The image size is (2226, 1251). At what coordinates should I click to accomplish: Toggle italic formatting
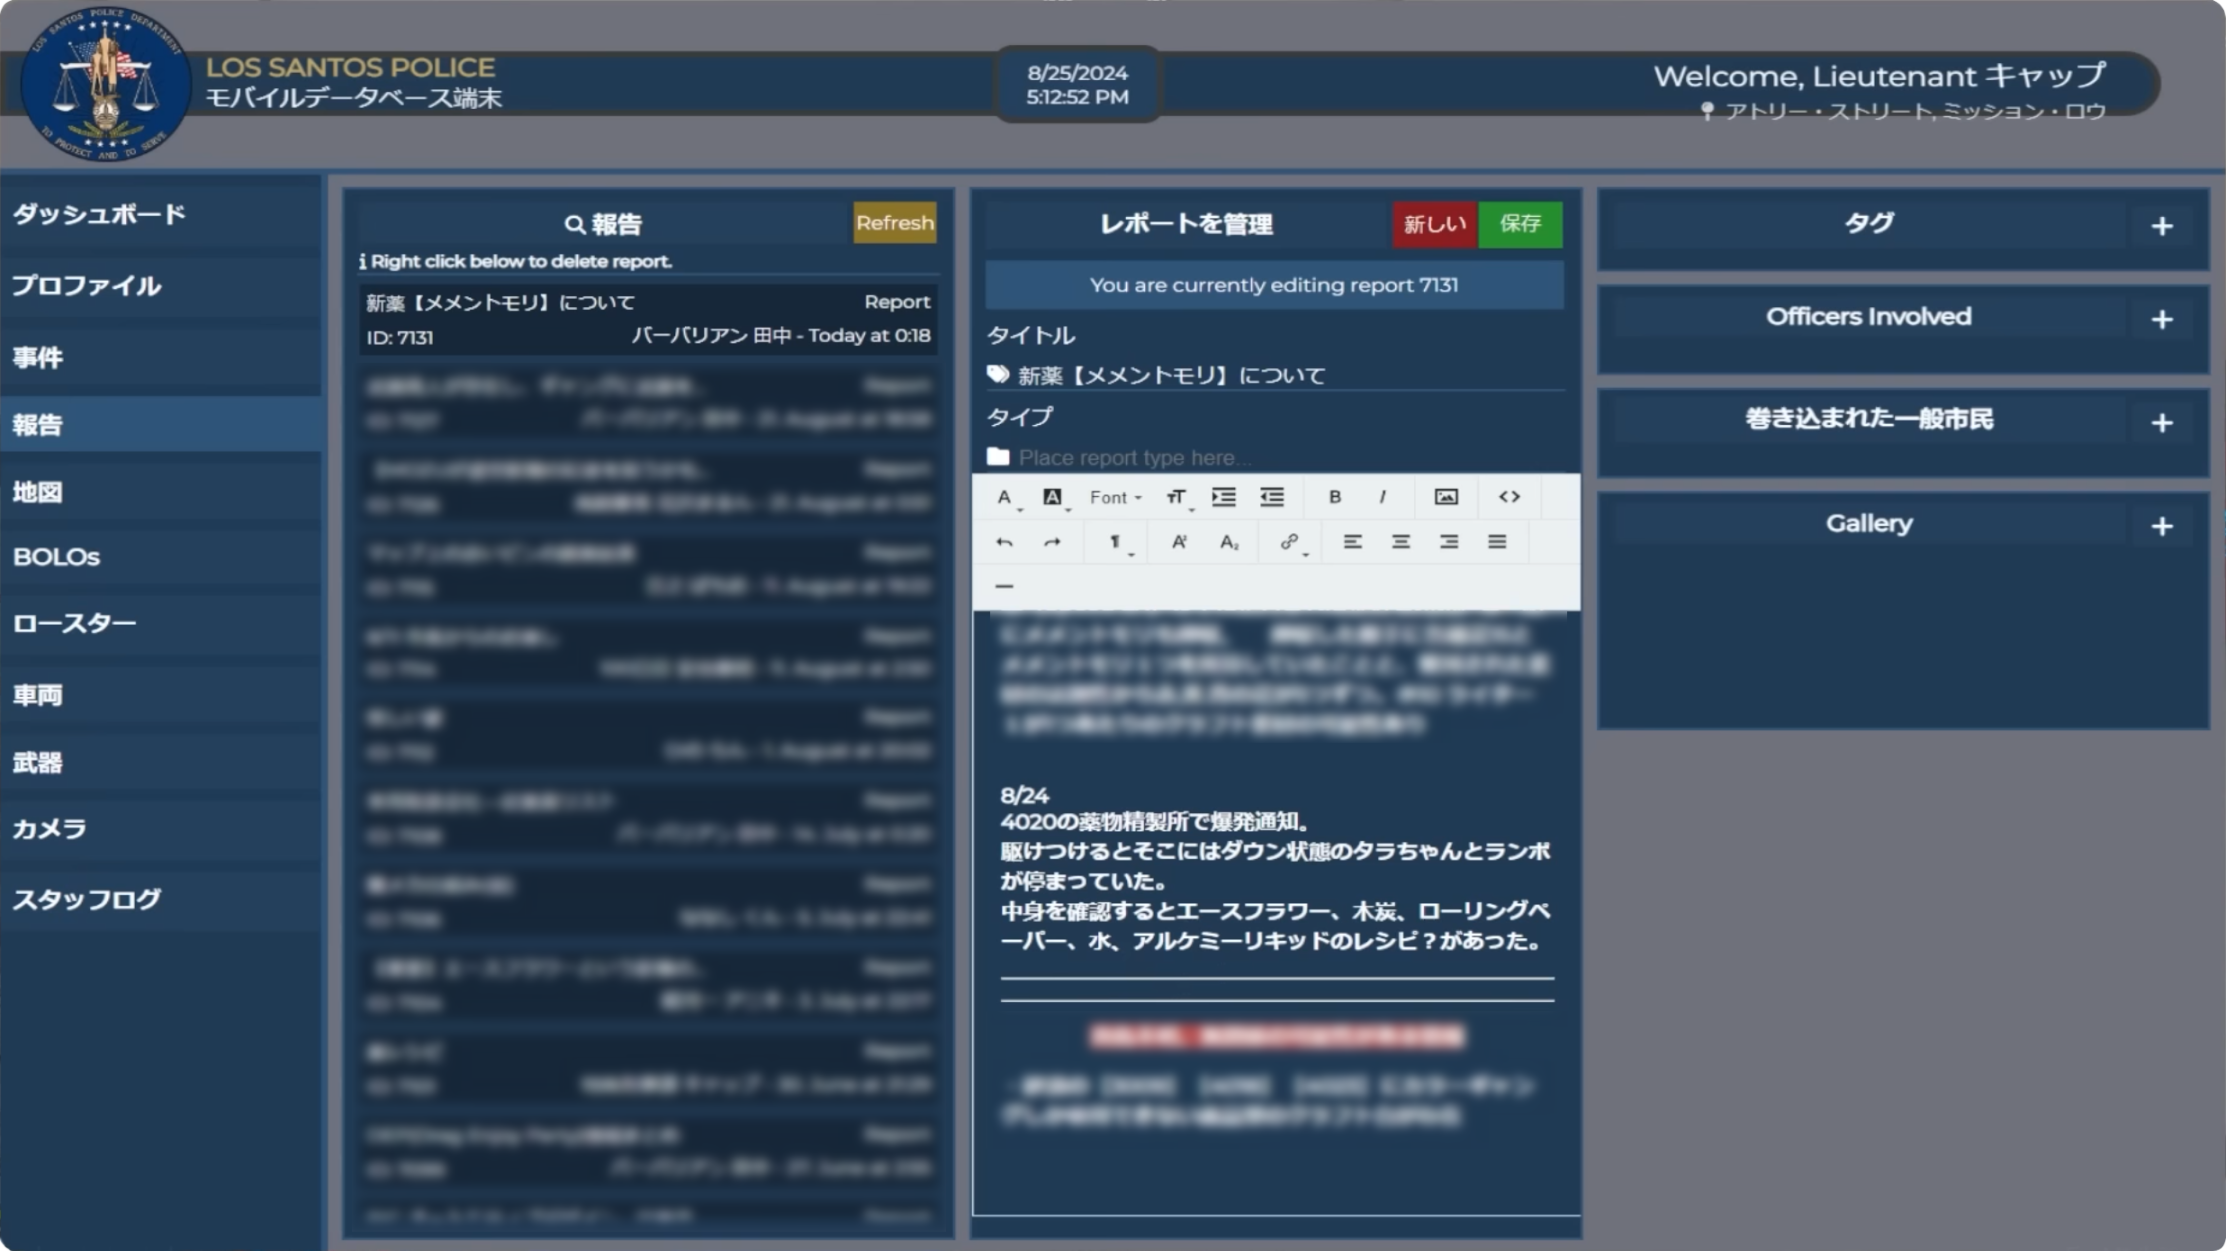pos(1382,497)
